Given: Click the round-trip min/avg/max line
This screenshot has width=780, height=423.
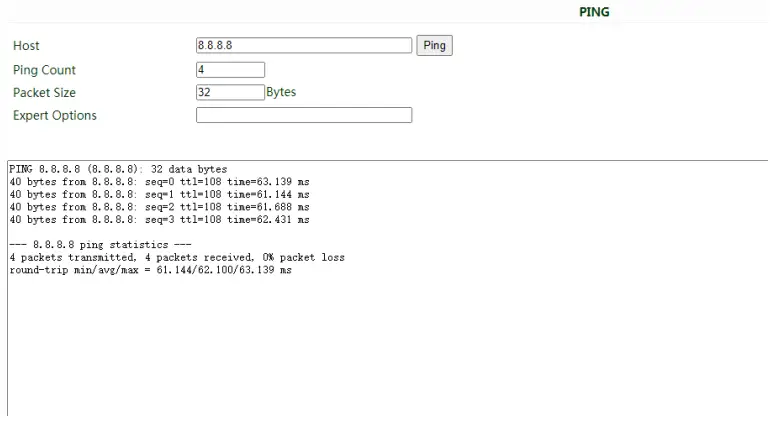Looking at the screenshot, I should point(150,270).
